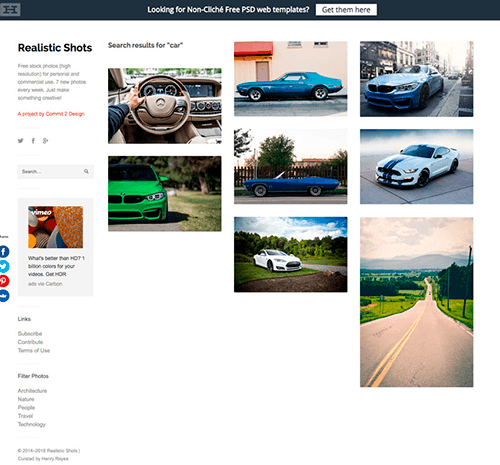Filter photos by Technology

click(32, 424)
